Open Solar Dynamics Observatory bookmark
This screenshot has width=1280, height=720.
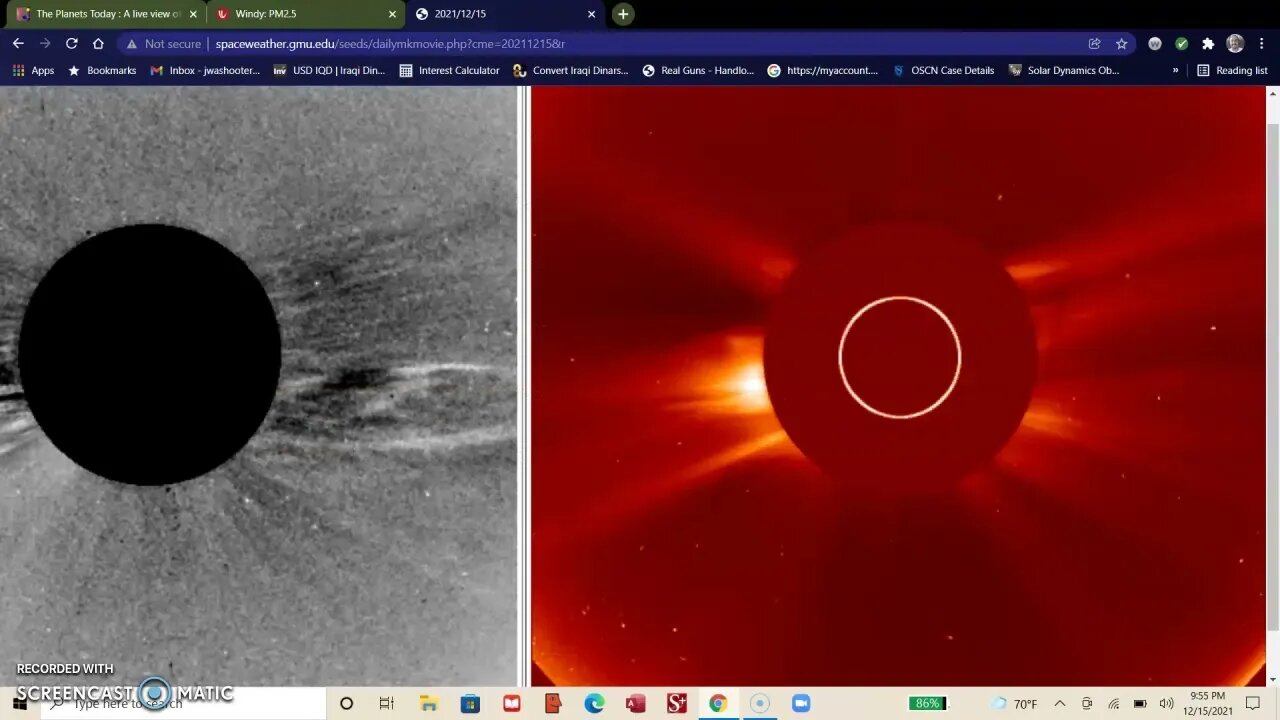click(1064, 71)
